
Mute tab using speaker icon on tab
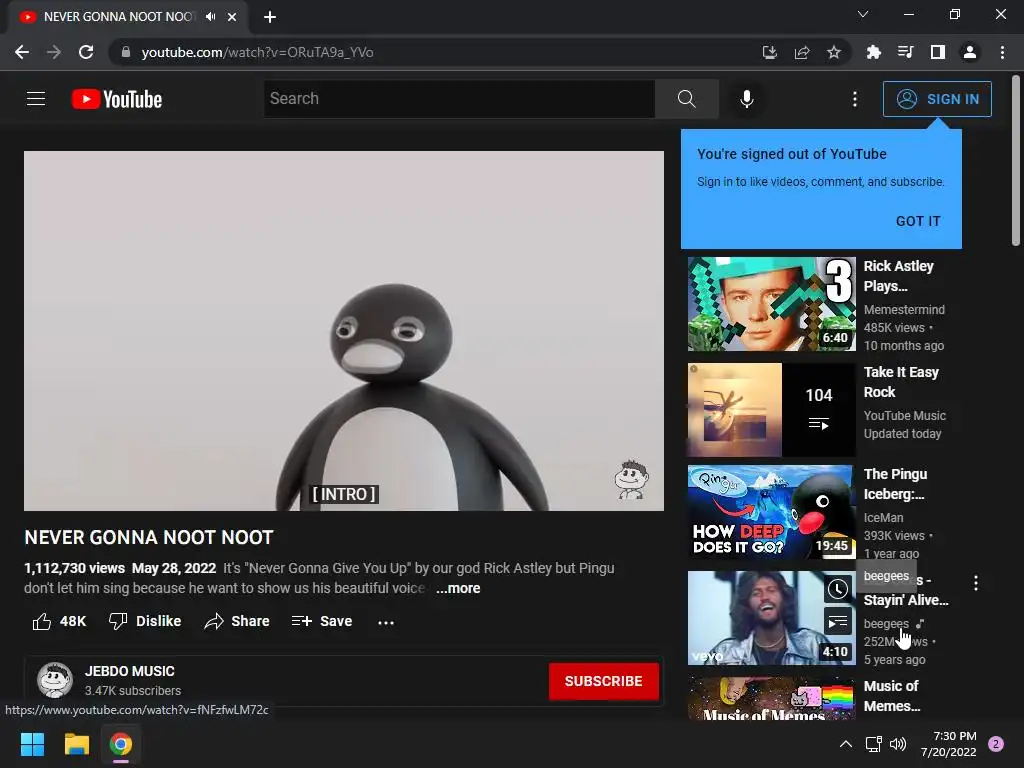pyautogui.click(x=210, y=16)
